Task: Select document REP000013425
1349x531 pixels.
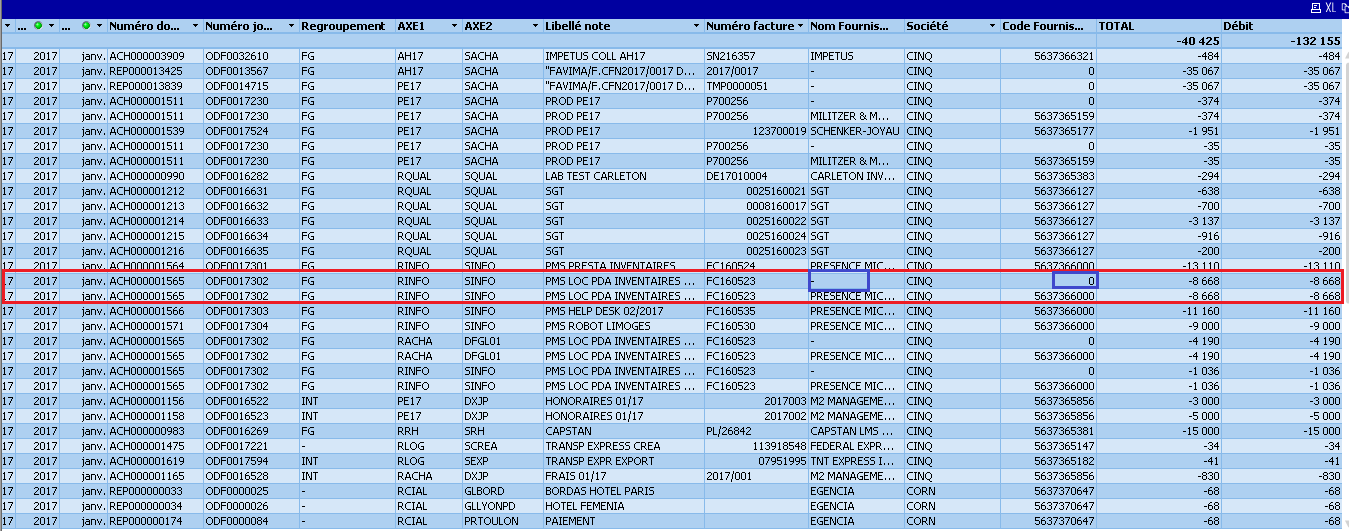Action: [146, 71]
